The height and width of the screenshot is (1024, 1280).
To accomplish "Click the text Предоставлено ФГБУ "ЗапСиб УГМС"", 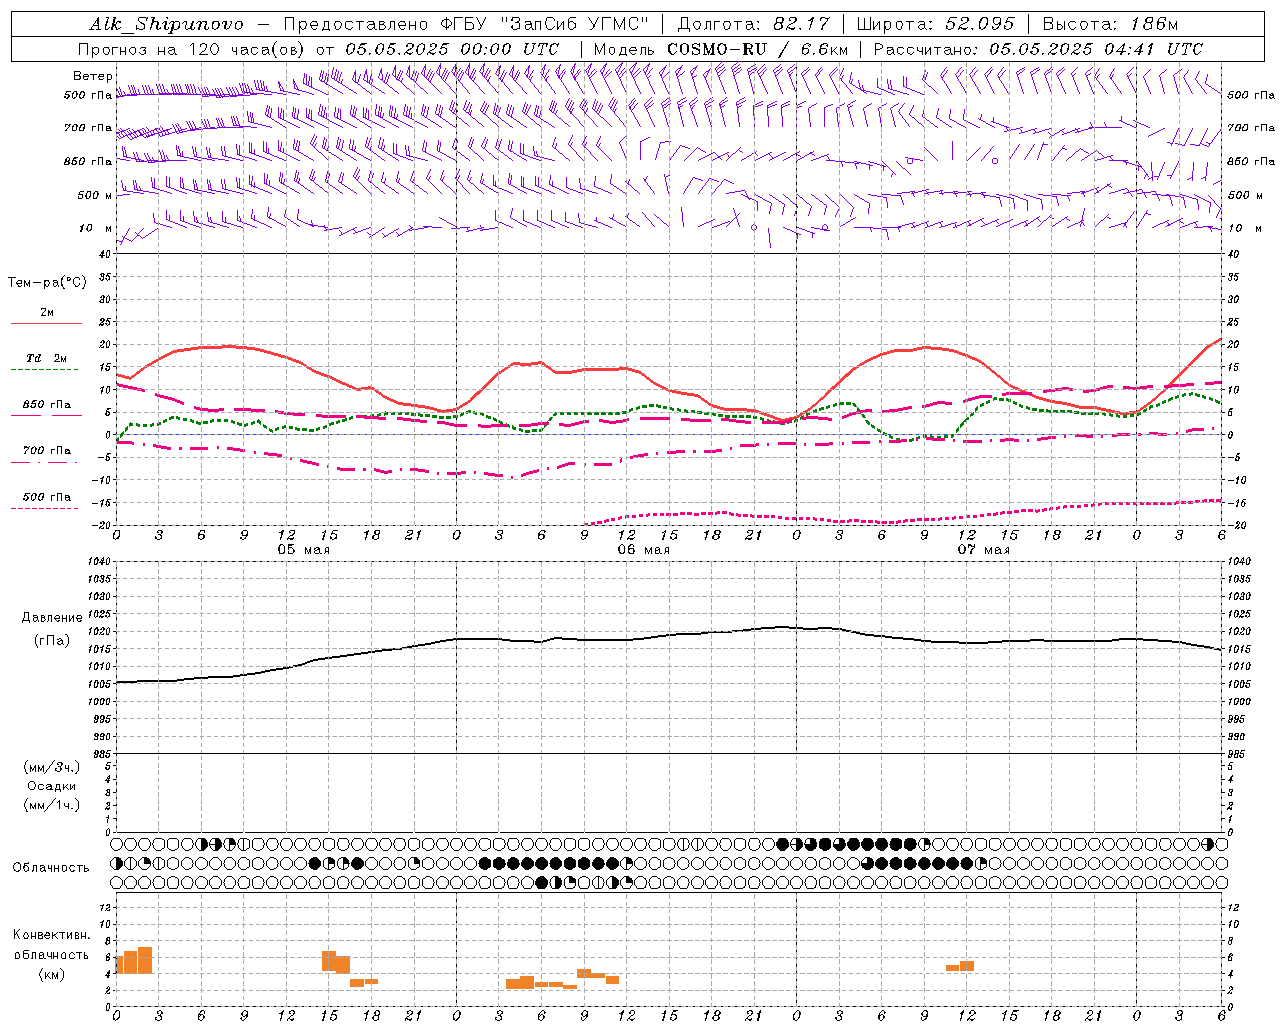I will tap(467, 24).
